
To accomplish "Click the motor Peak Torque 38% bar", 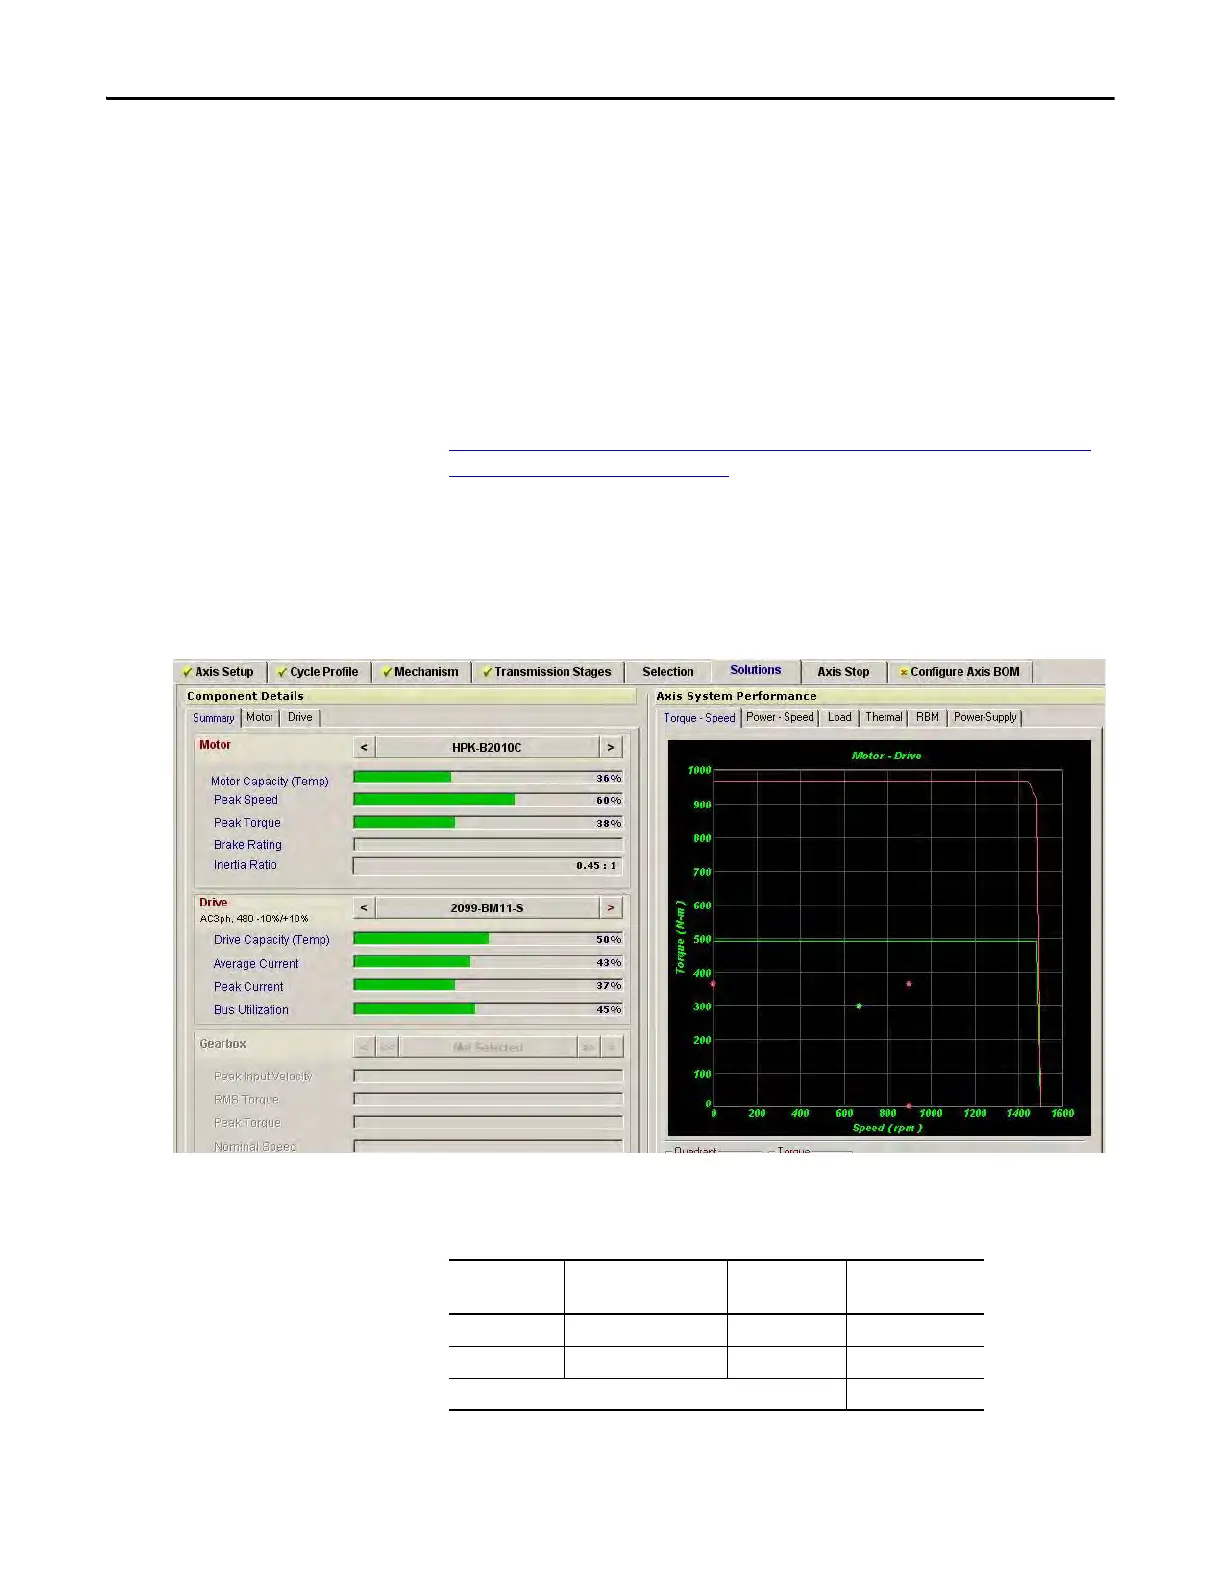I will pyautogui.click(x=488, y=823).
